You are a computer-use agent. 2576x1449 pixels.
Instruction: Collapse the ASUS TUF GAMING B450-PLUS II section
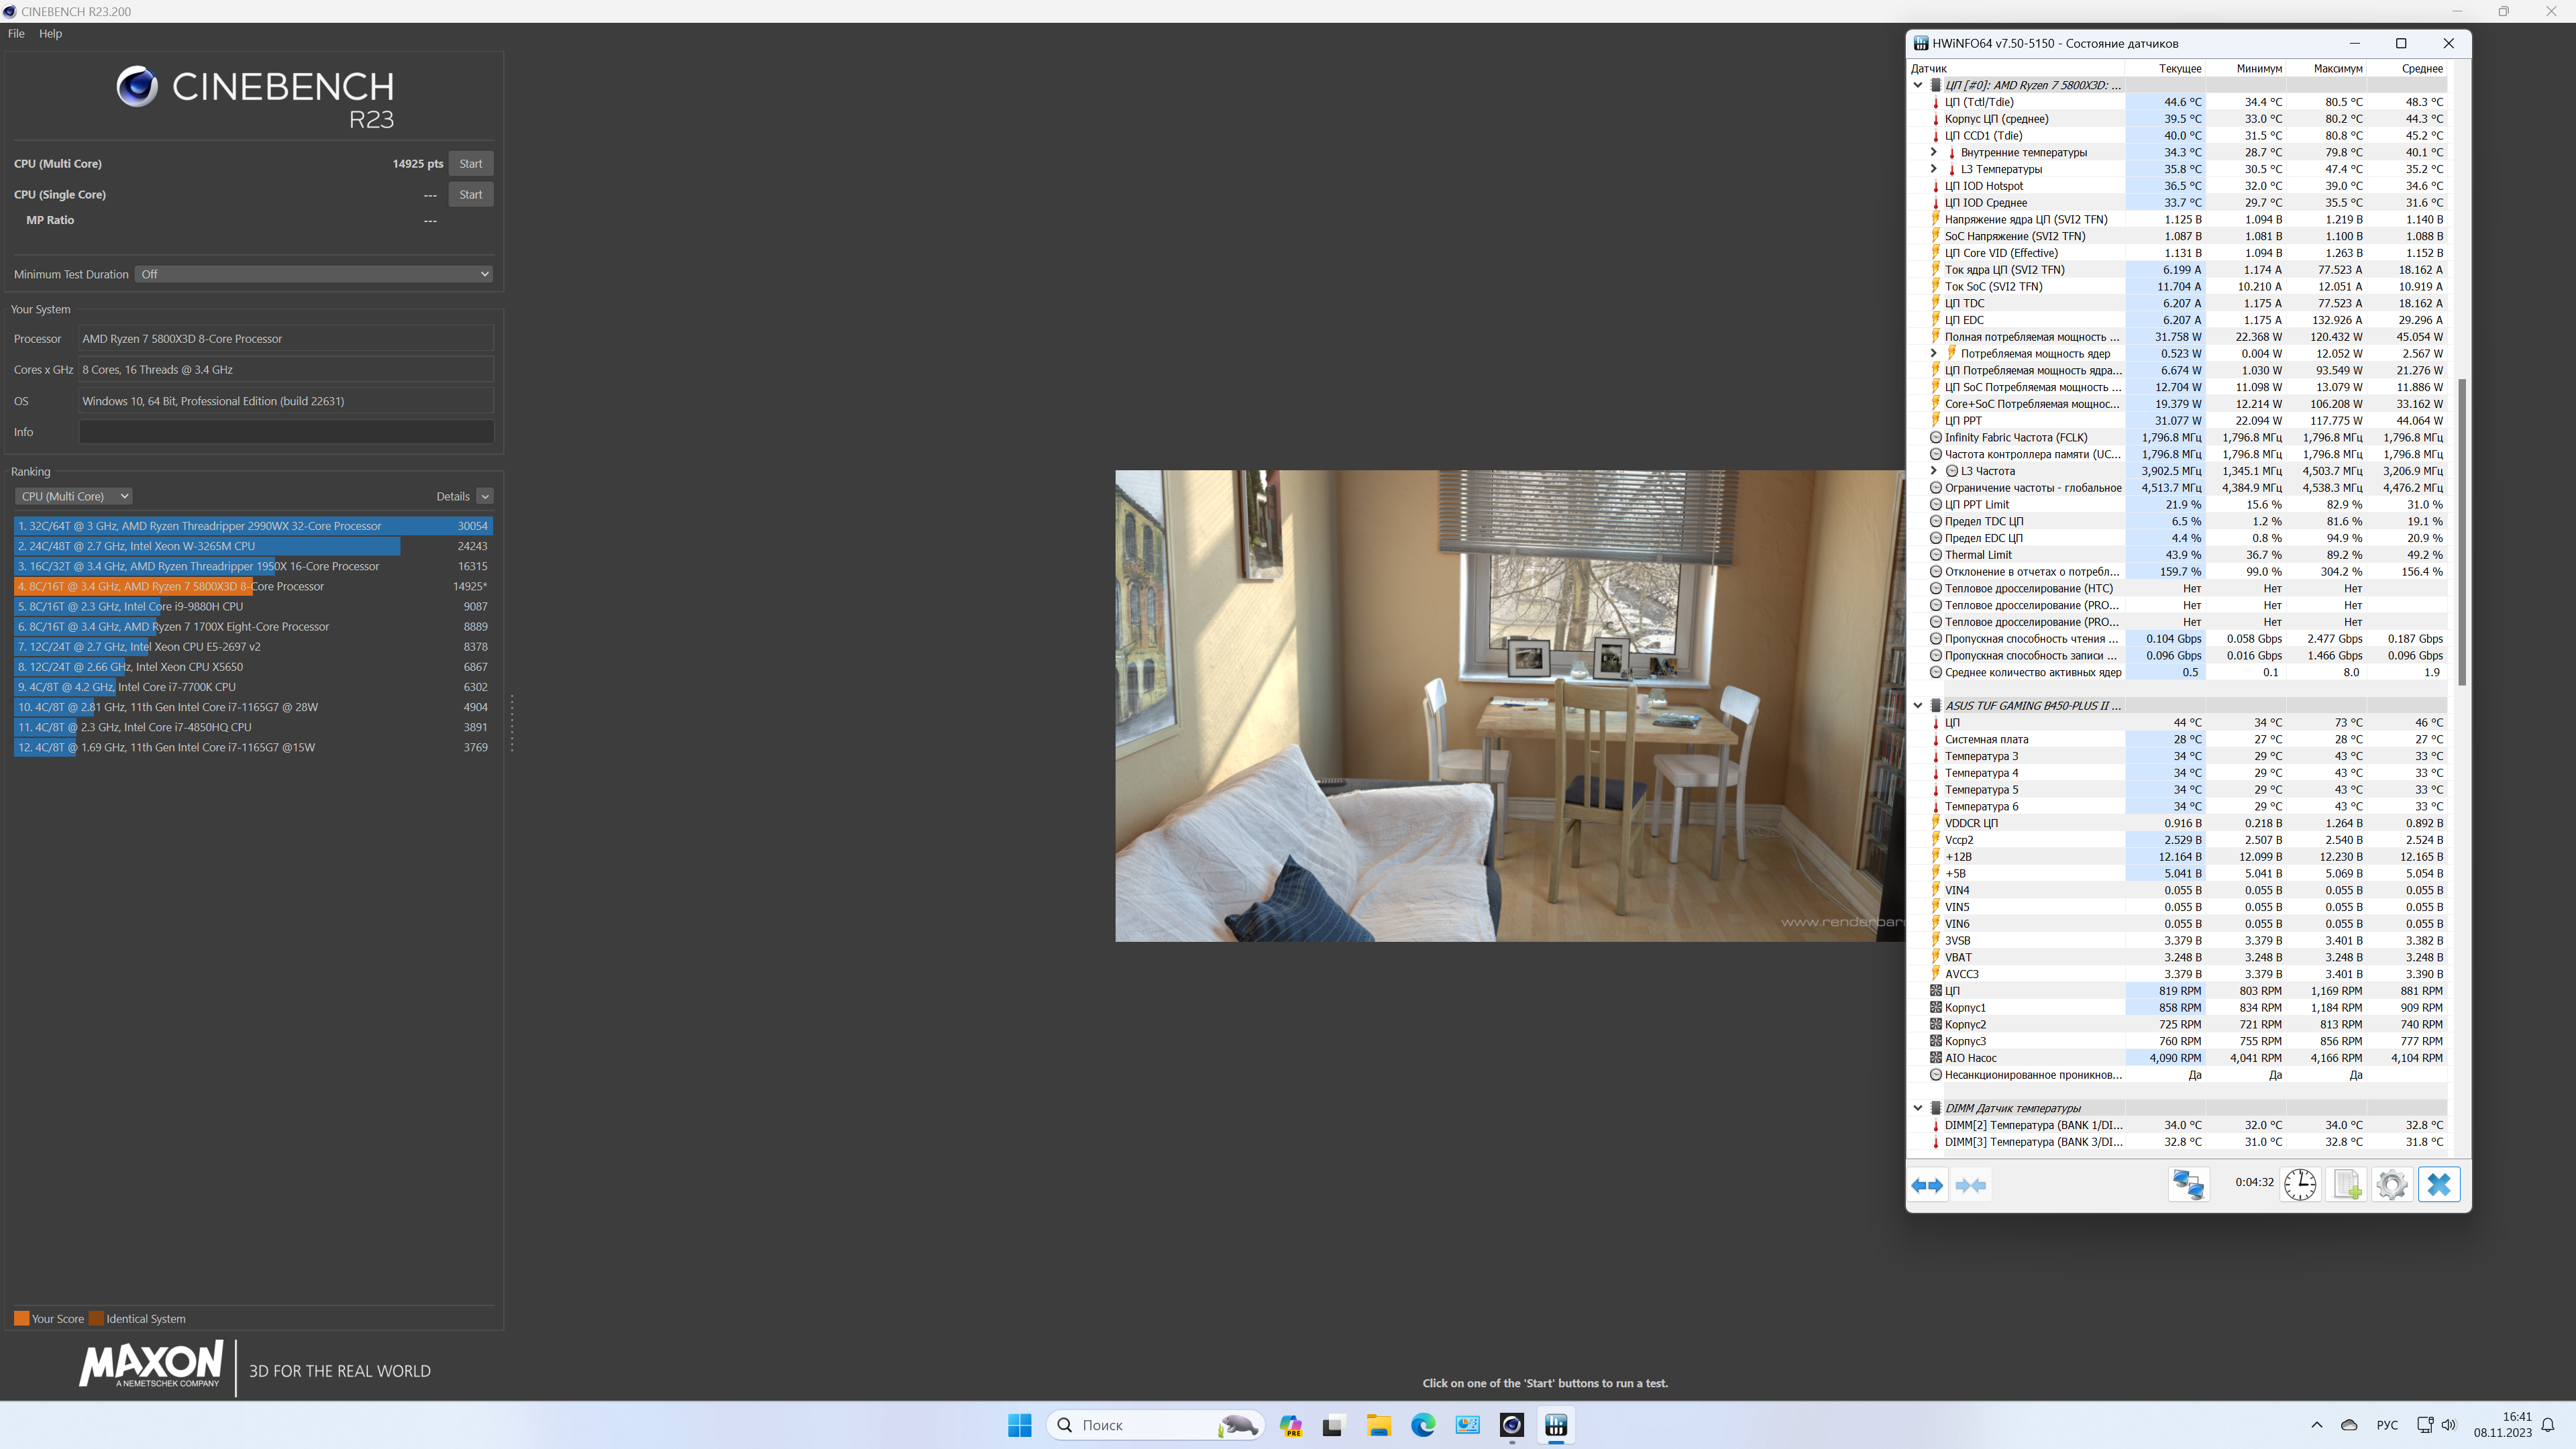(1918, 706)
